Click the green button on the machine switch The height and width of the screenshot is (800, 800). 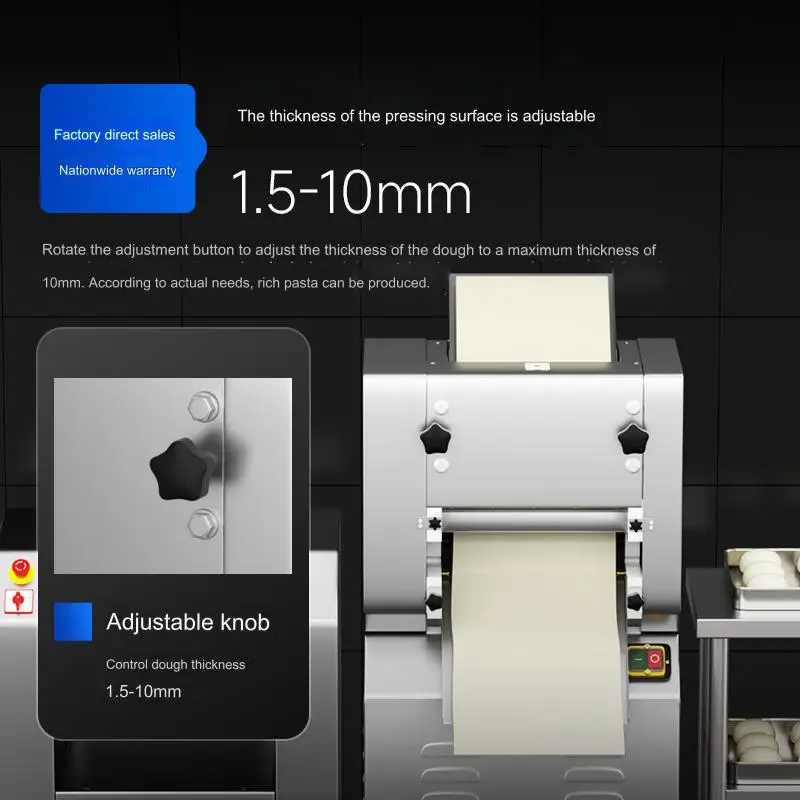click(638, 660)
